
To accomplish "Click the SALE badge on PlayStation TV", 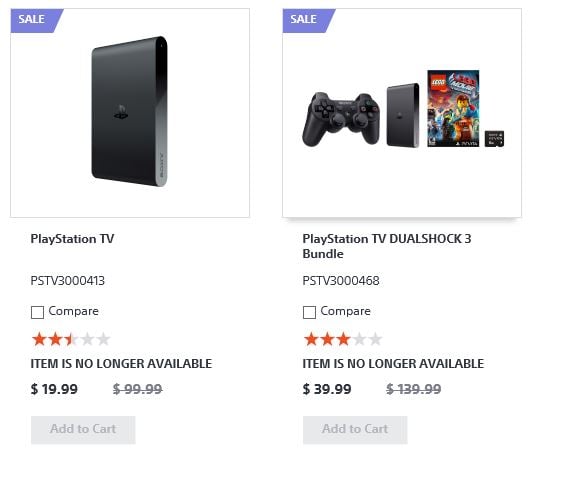I will pos(37,20).
